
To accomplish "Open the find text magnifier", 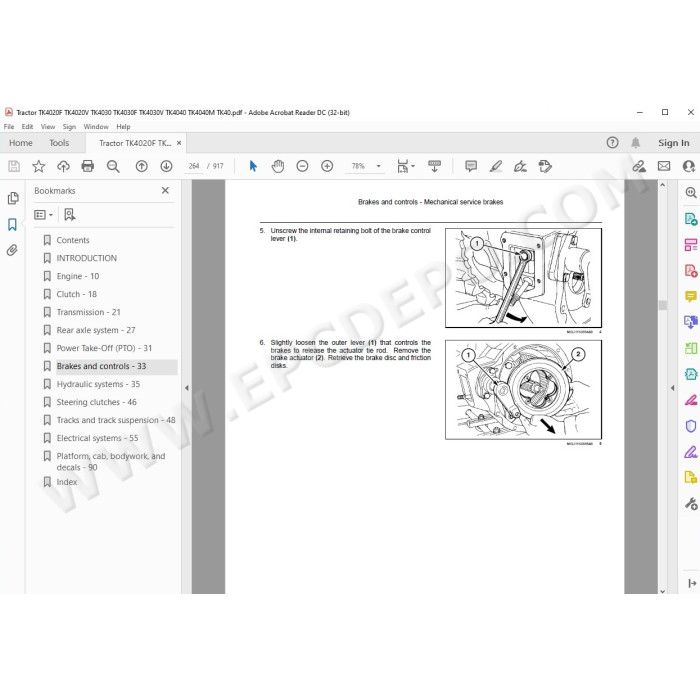I will 113,167.
